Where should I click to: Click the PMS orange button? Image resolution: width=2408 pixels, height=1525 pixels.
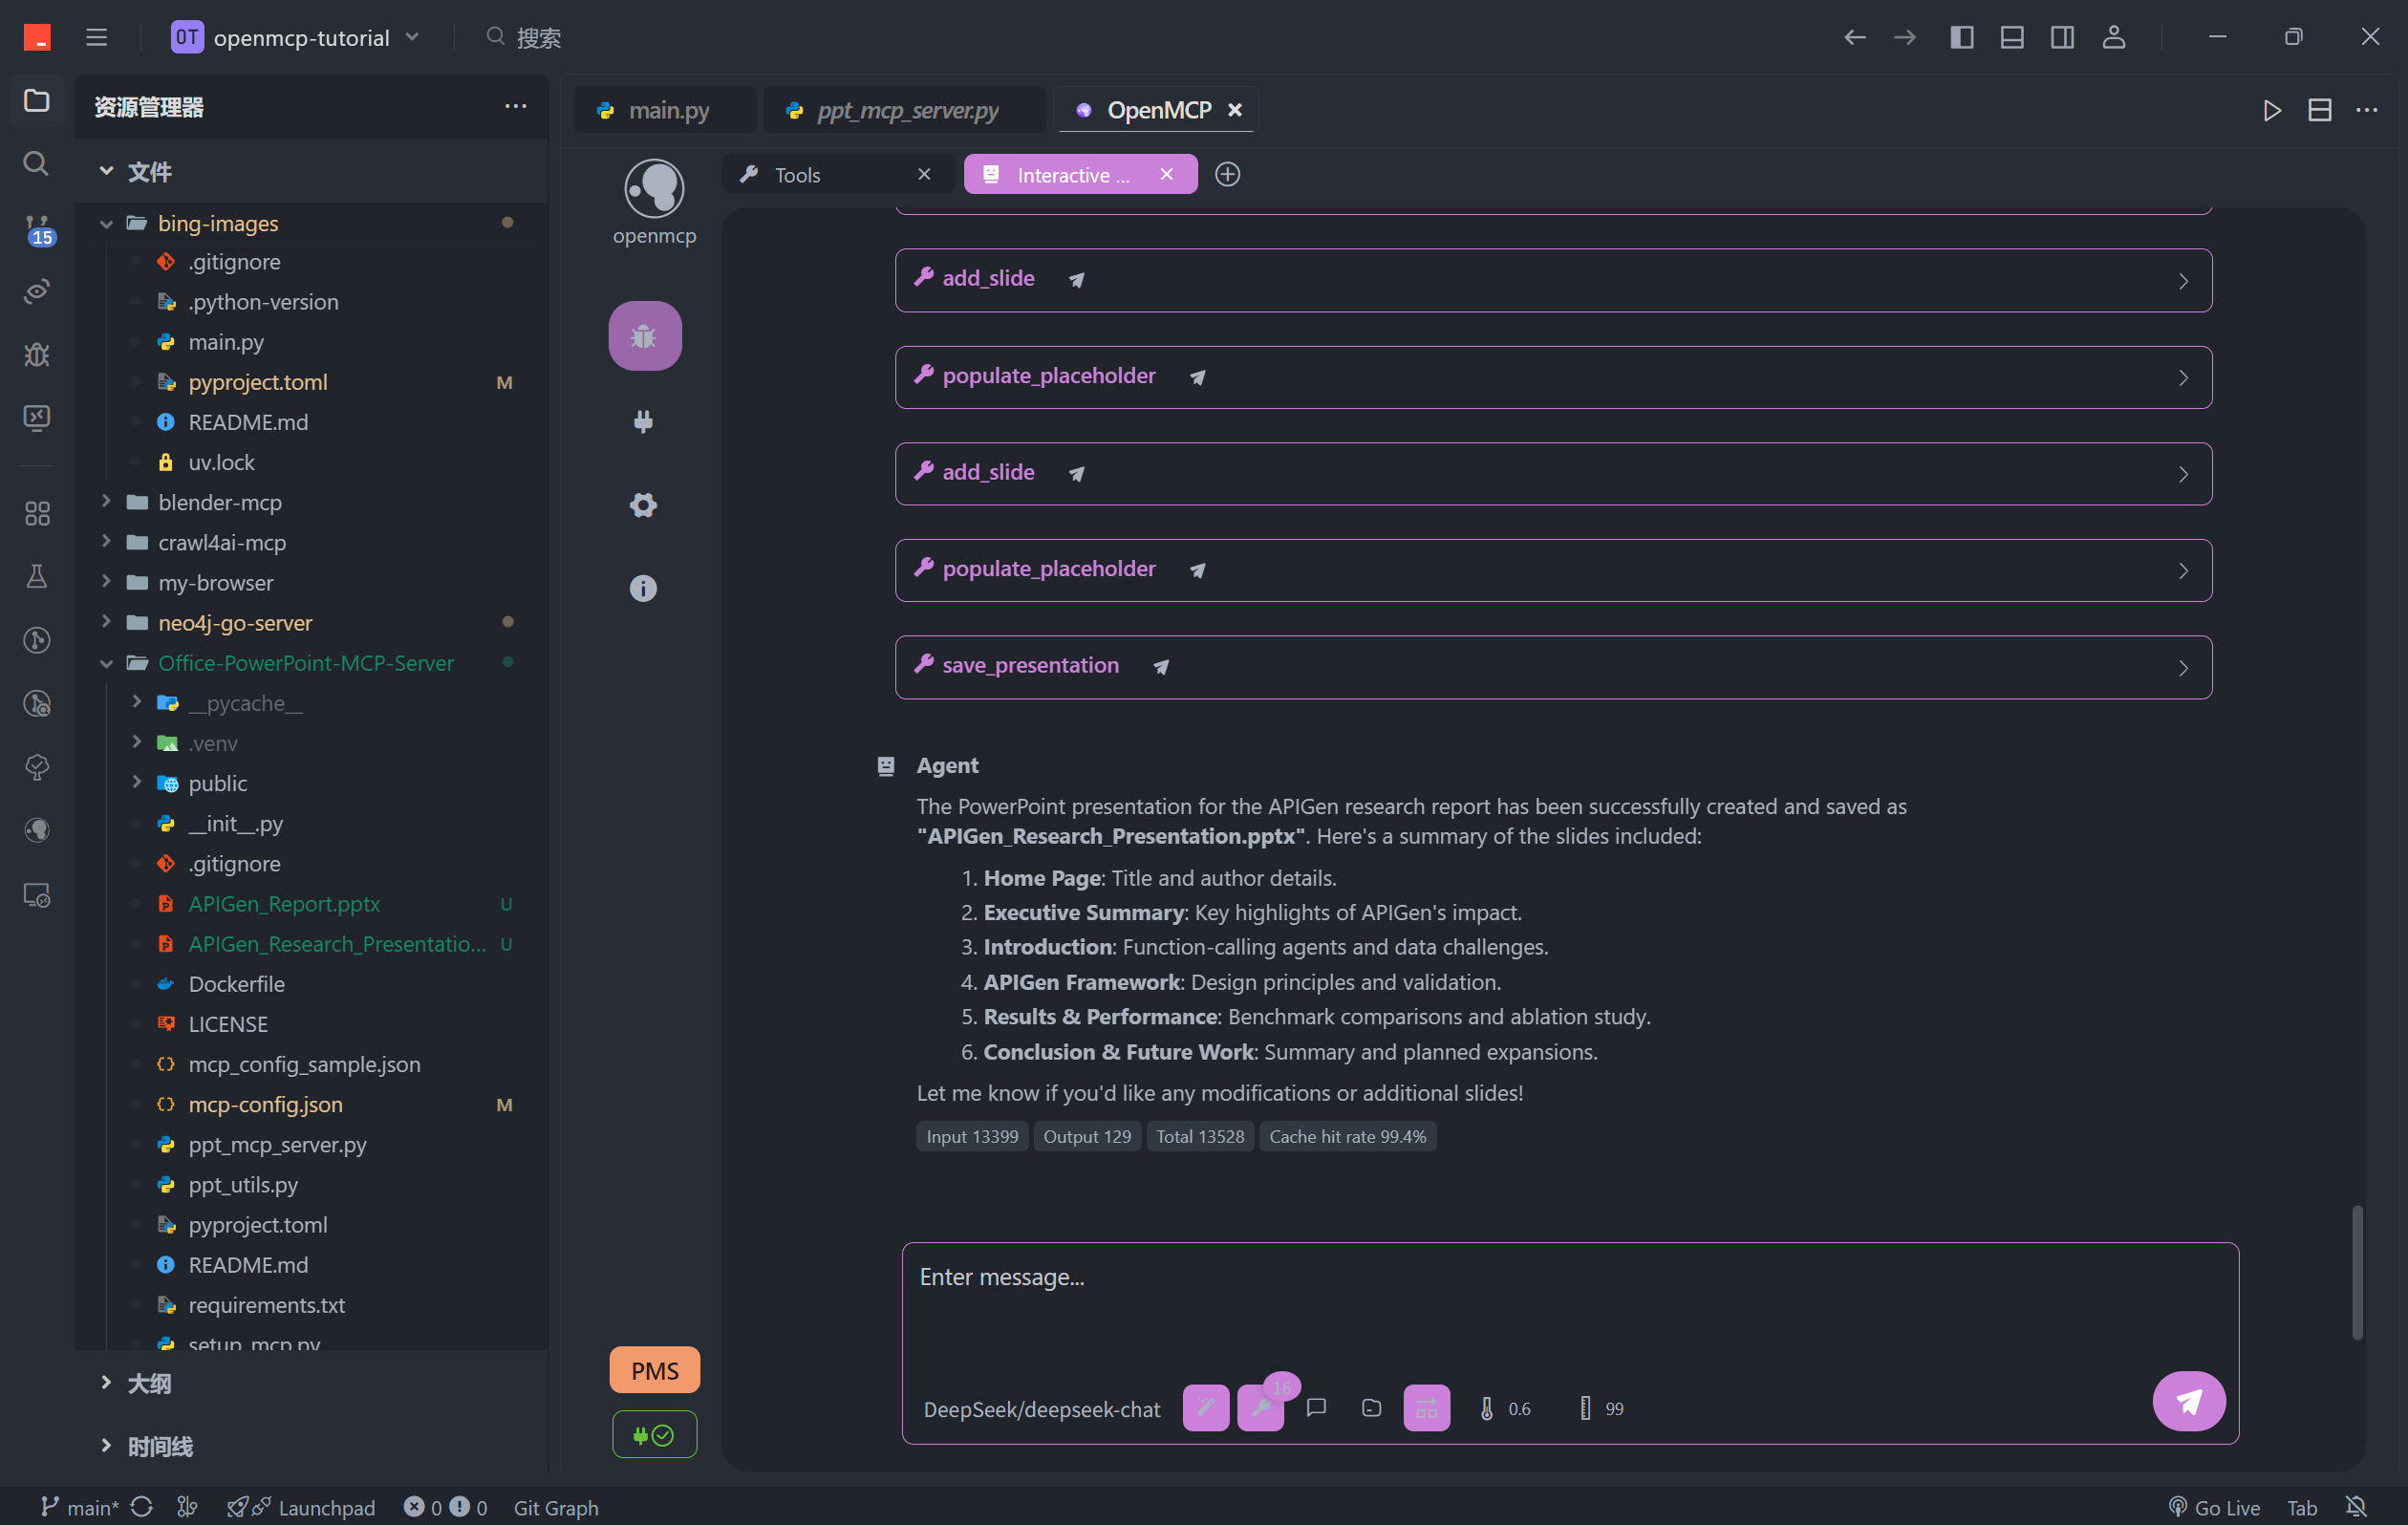[x=654, y=1370]
